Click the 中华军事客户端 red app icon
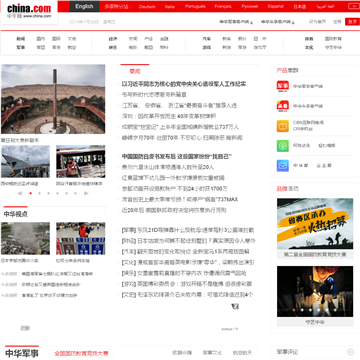The width and height of the screenshot is (360, 360). 283,86
